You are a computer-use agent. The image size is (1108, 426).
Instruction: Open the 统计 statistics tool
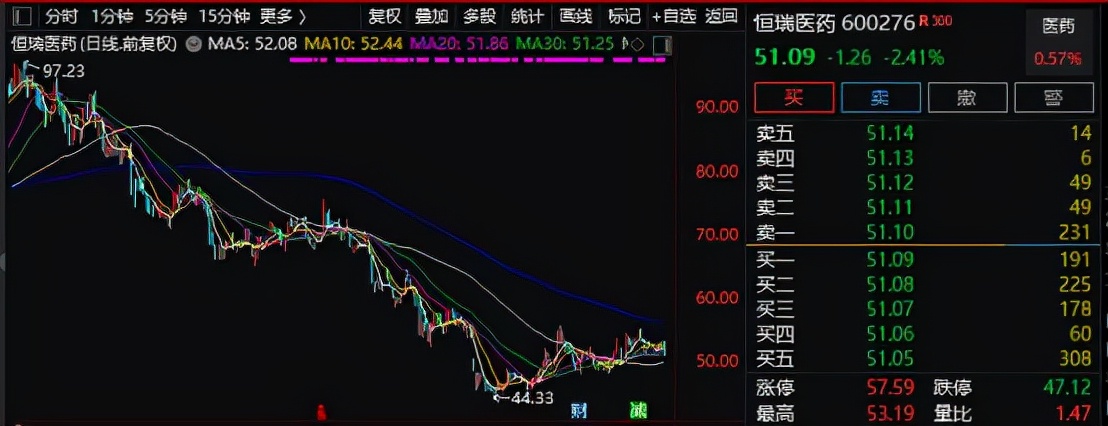527,16
